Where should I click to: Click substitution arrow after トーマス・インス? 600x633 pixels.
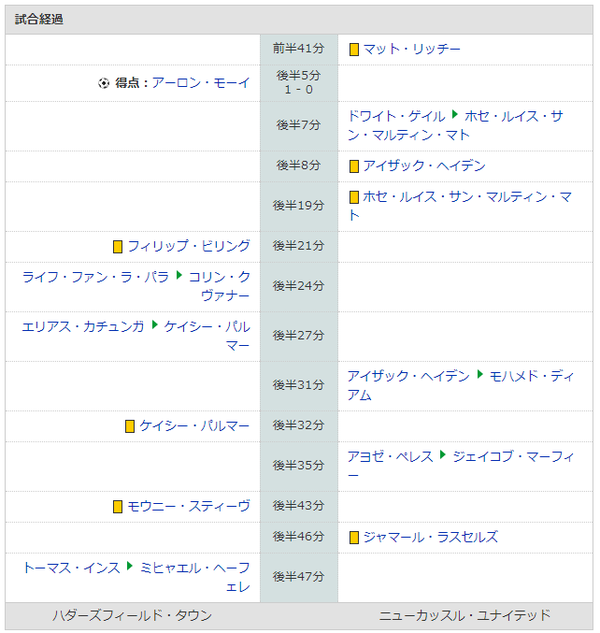click(x=130, y=566)
